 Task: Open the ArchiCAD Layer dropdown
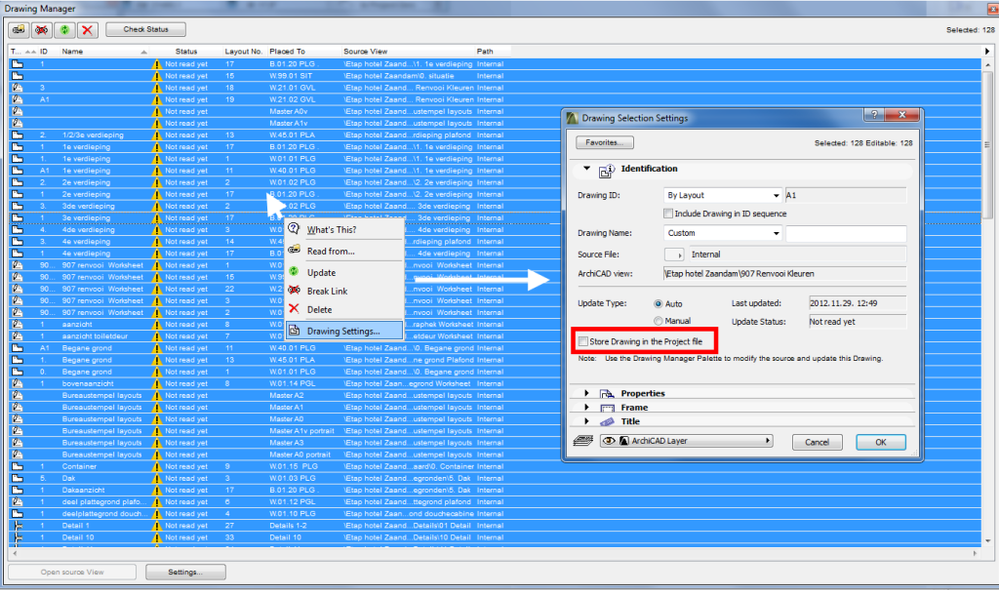[x=687, y=441]
